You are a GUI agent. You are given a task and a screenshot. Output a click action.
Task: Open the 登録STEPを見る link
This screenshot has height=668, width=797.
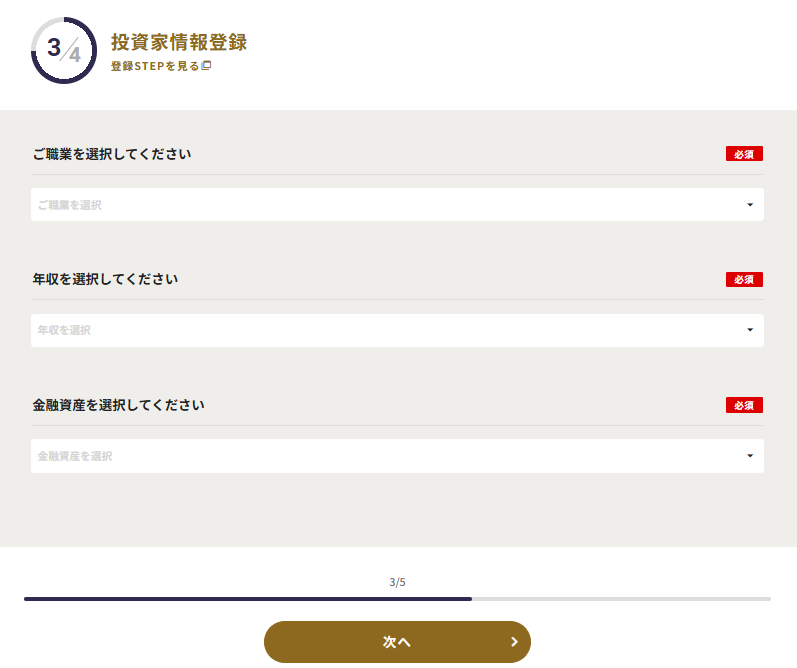(x=156, y=66)
